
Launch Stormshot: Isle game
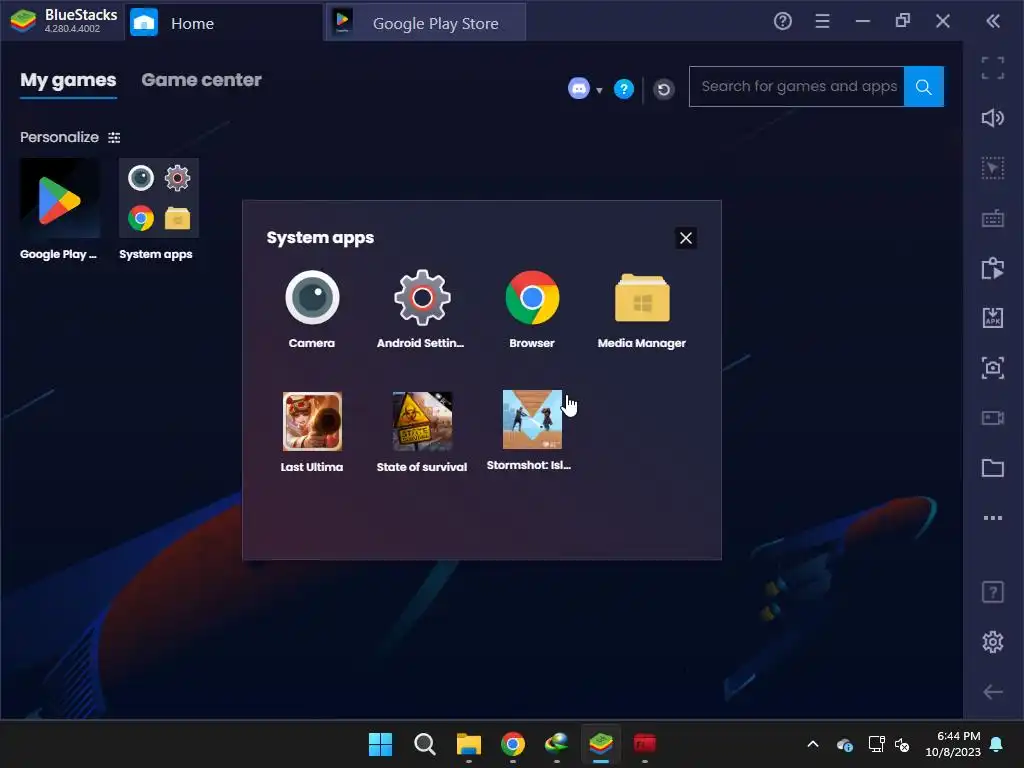pos(532,420)
